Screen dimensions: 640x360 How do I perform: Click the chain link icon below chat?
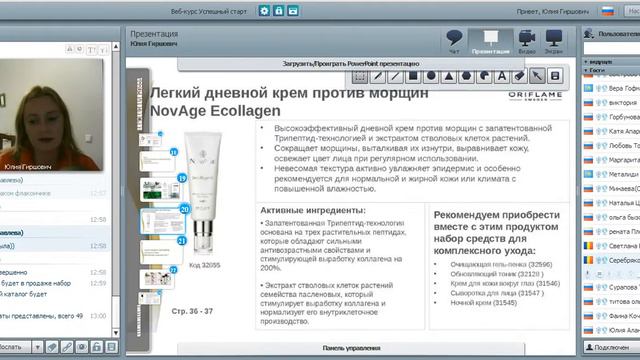pyautogui.click(x=67, y=347)
